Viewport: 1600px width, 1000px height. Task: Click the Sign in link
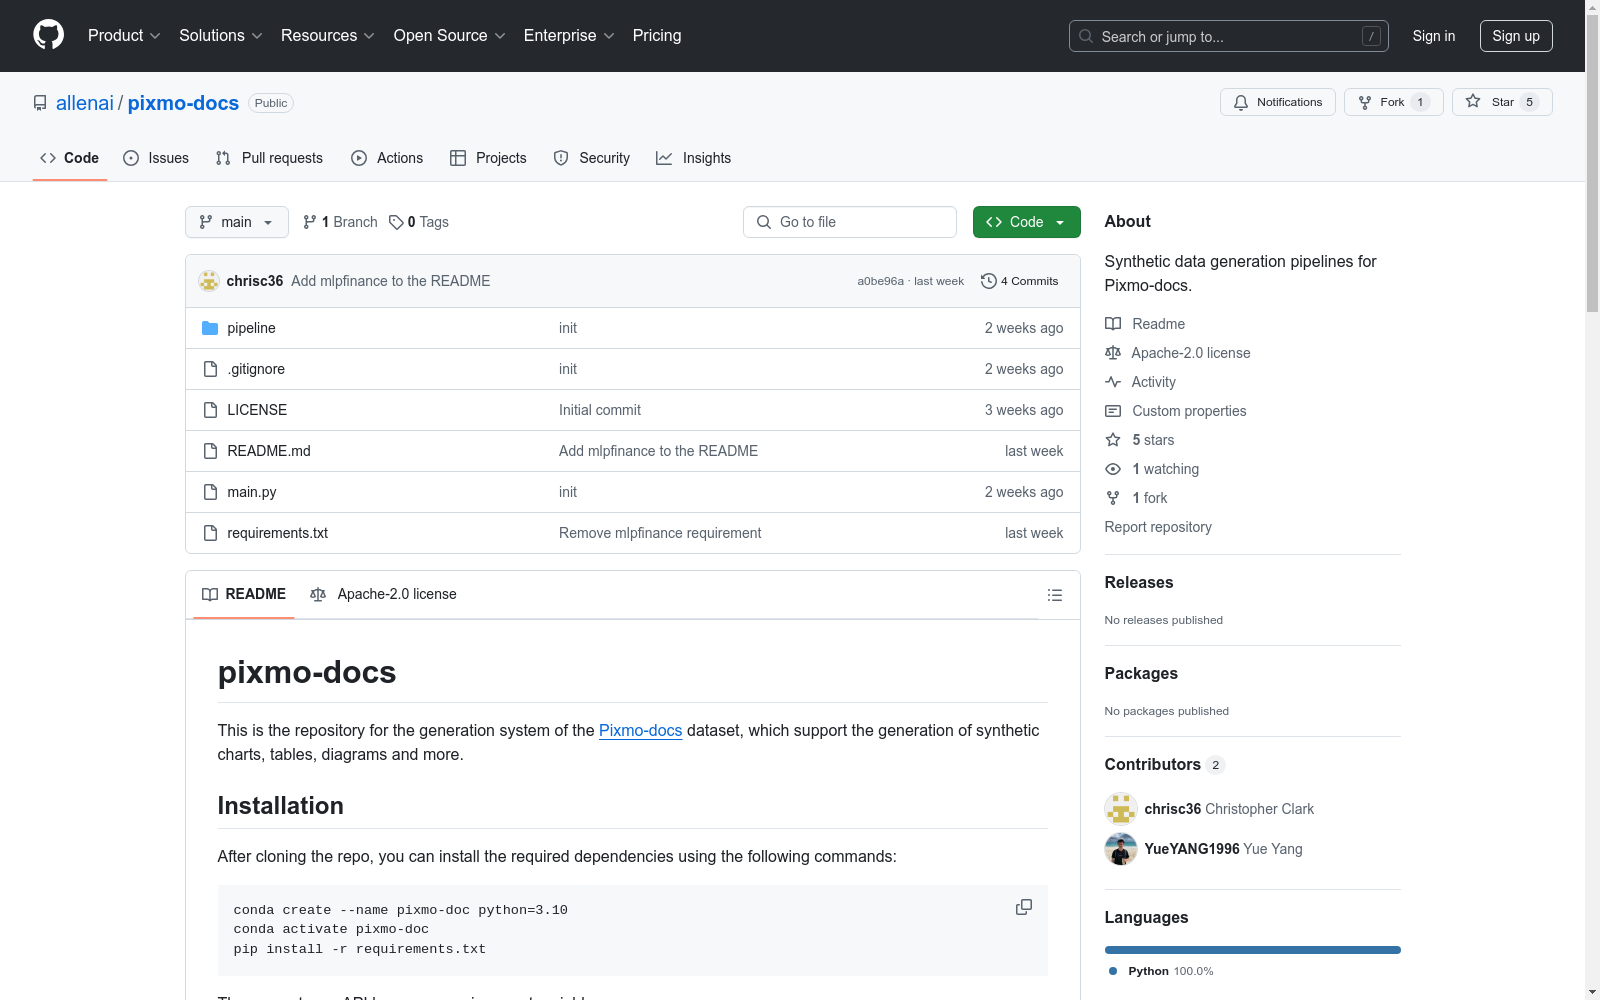click(1434, 36)
